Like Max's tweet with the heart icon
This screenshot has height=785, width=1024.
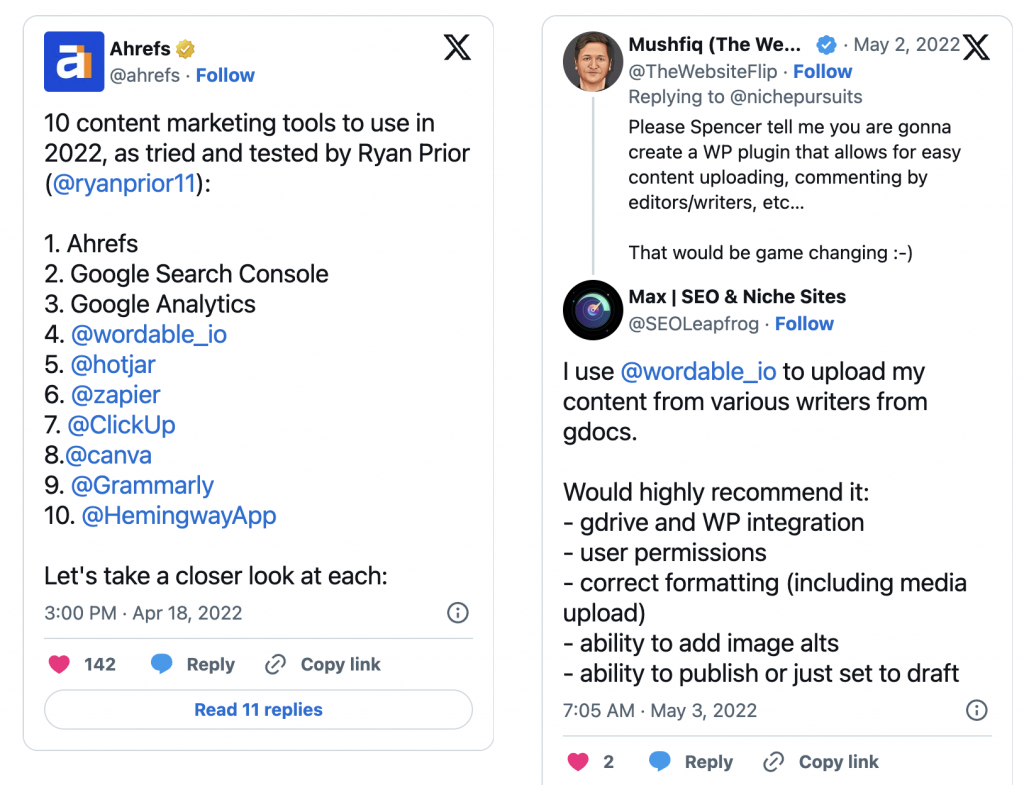[578, 762]
